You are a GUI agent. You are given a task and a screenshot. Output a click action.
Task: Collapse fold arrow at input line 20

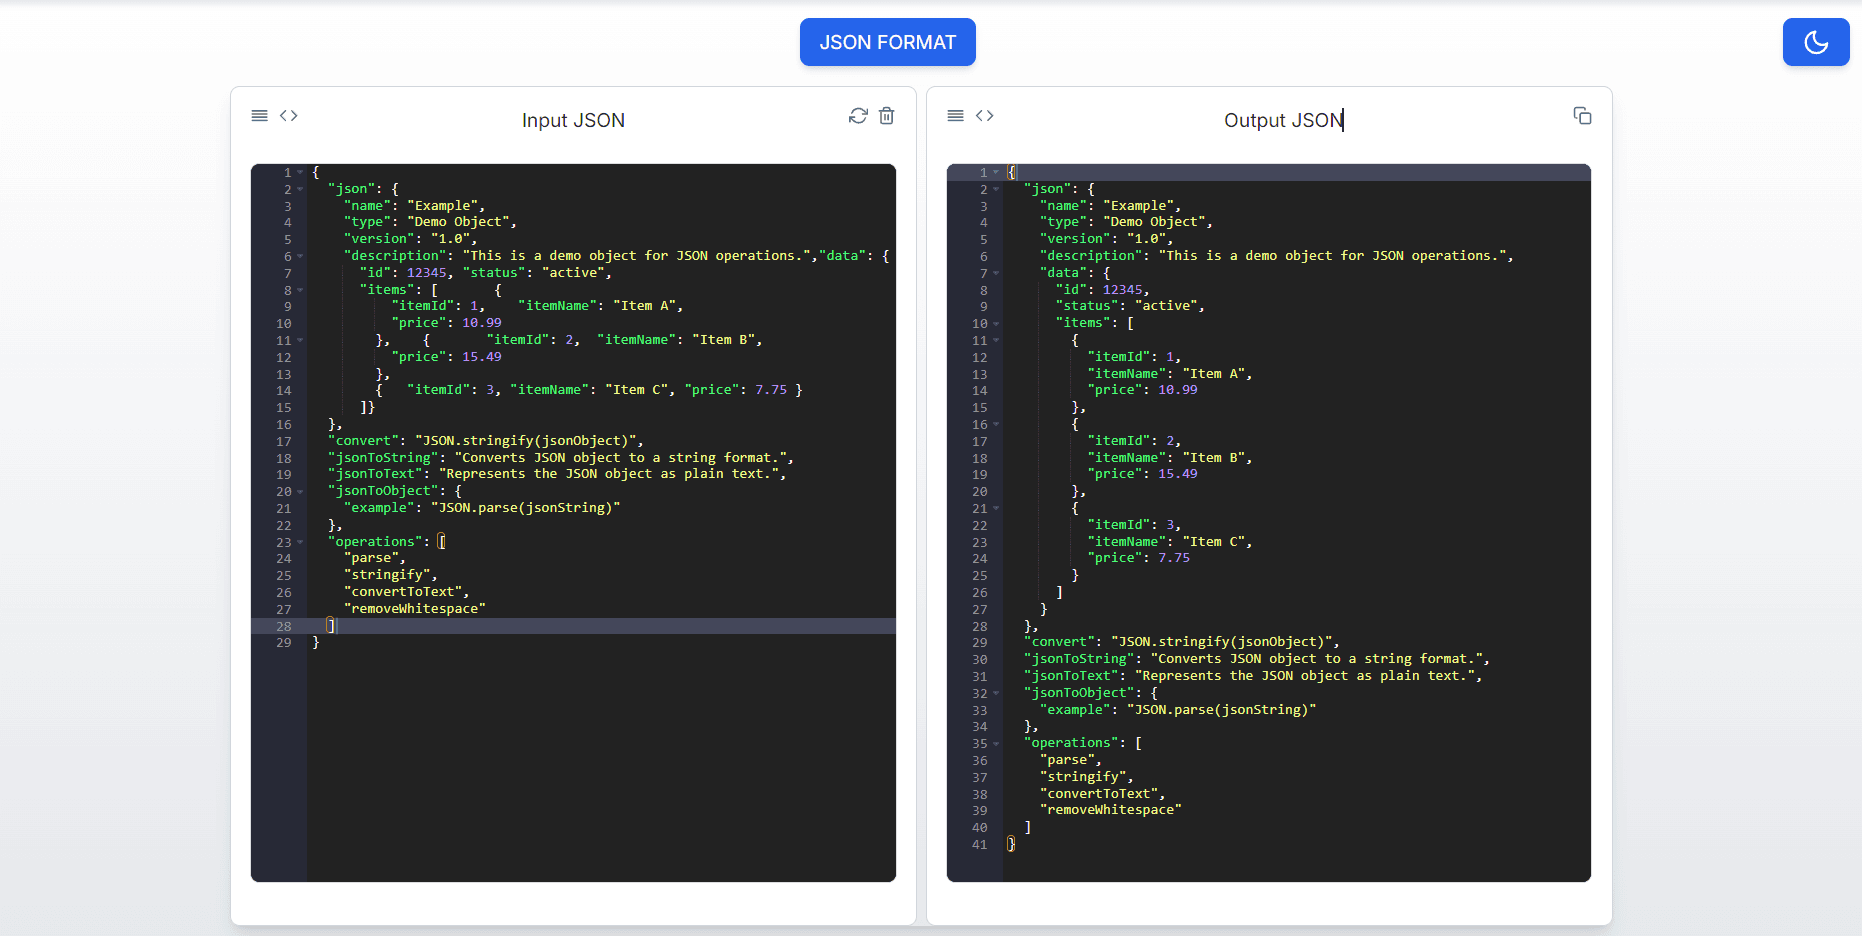click(x=300, y=491)
